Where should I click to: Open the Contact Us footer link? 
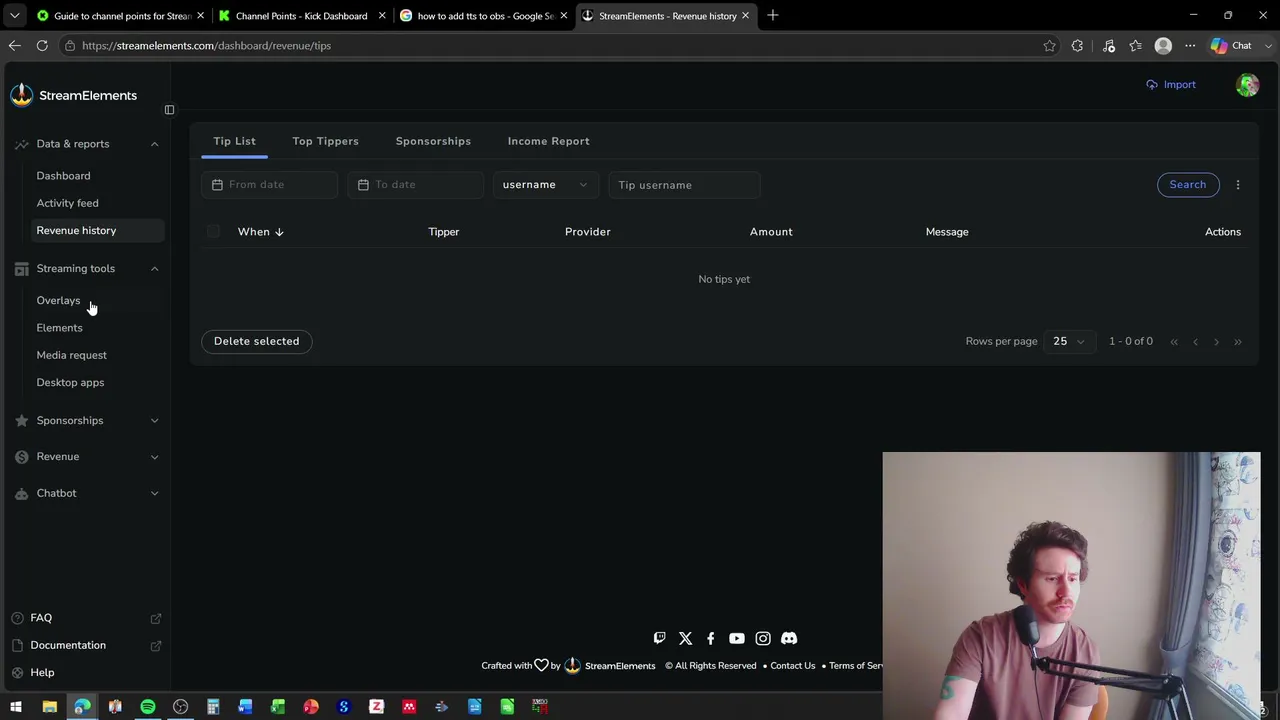pos(793,666)
